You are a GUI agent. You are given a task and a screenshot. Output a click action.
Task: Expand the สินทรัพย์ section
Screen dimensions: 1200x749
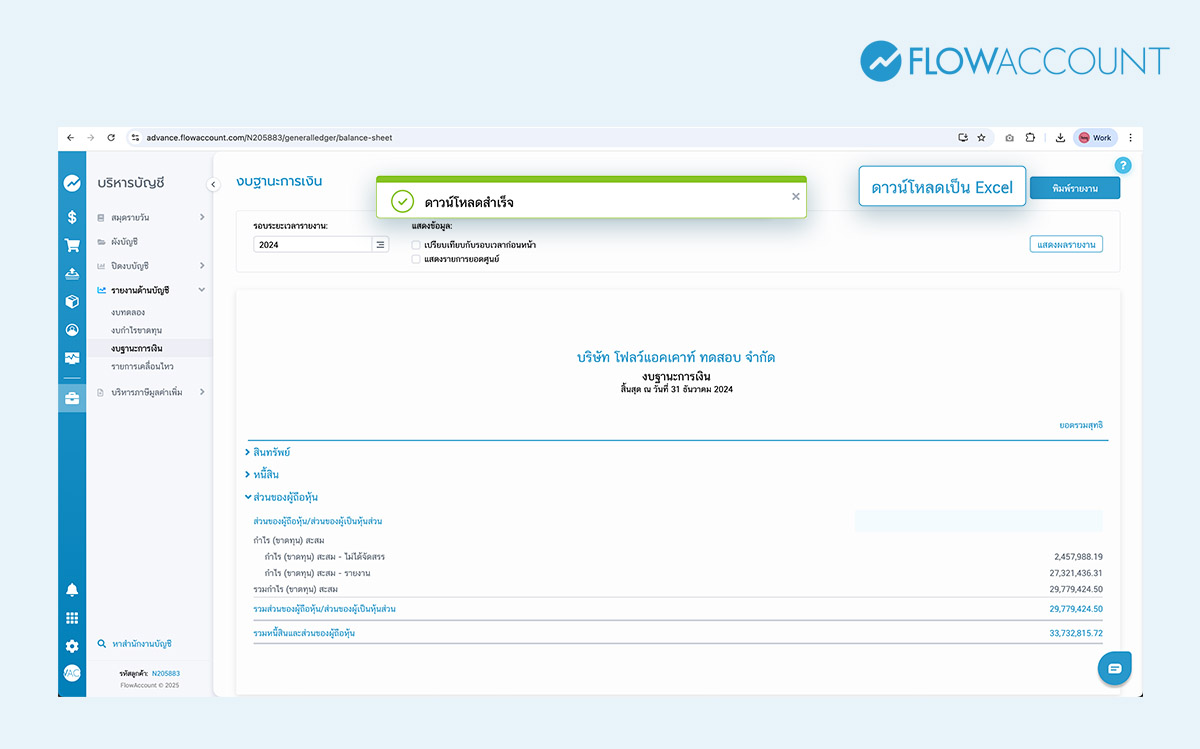(268, 453)
